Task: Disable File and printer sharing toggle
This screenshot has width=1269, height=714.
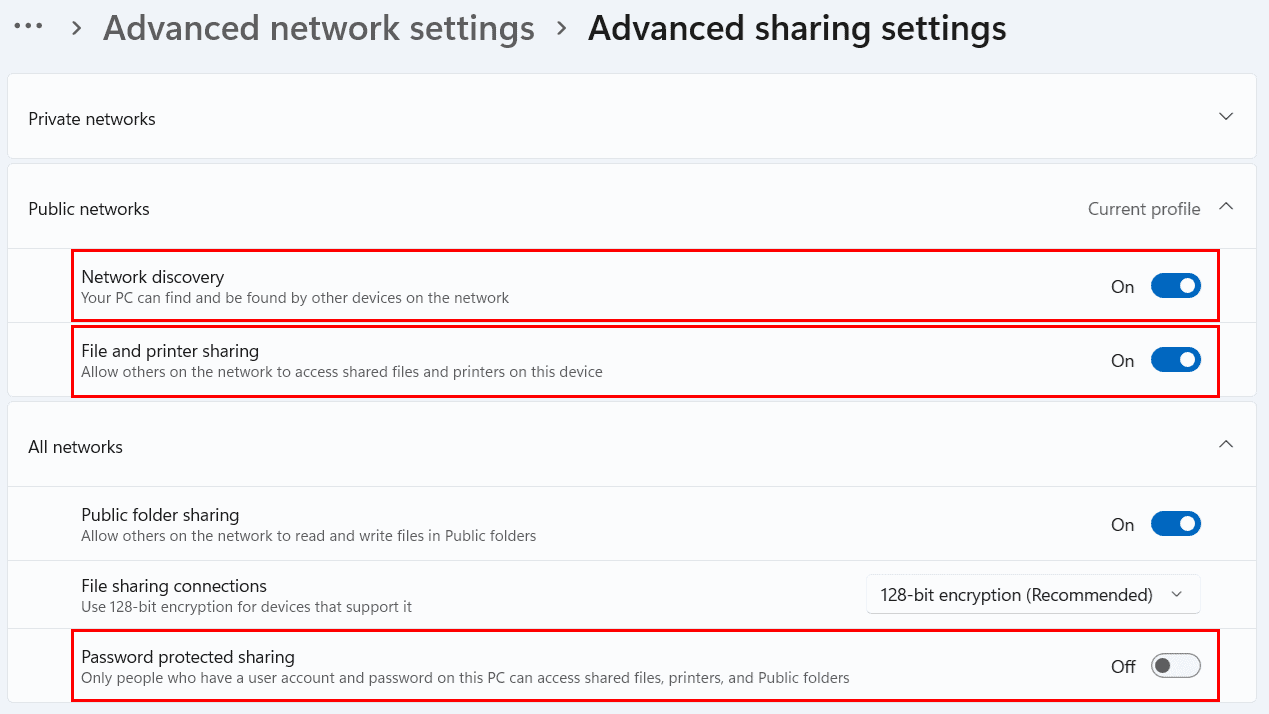Action: pyautogui.click(x=1176, y=360)
